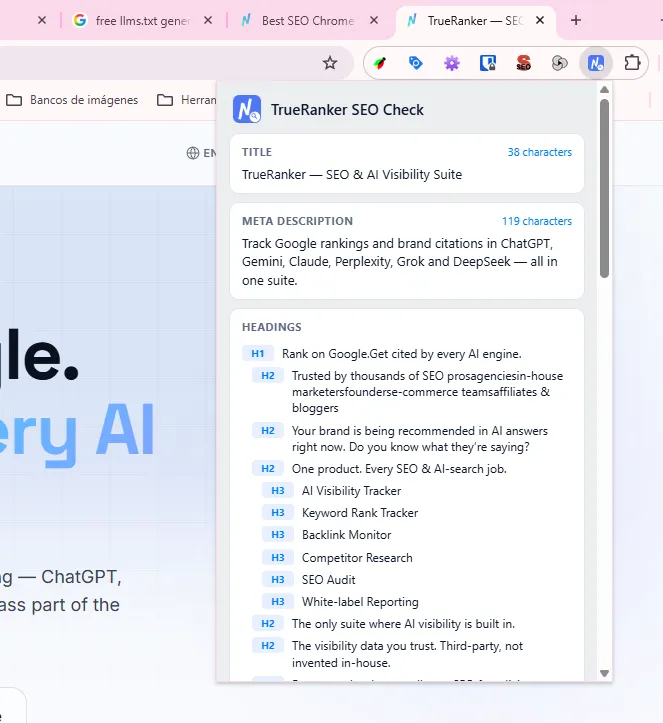Click H3 'Backlink Monitor'
This screenshot has width=663, height=723.
[x=346, y=535]
